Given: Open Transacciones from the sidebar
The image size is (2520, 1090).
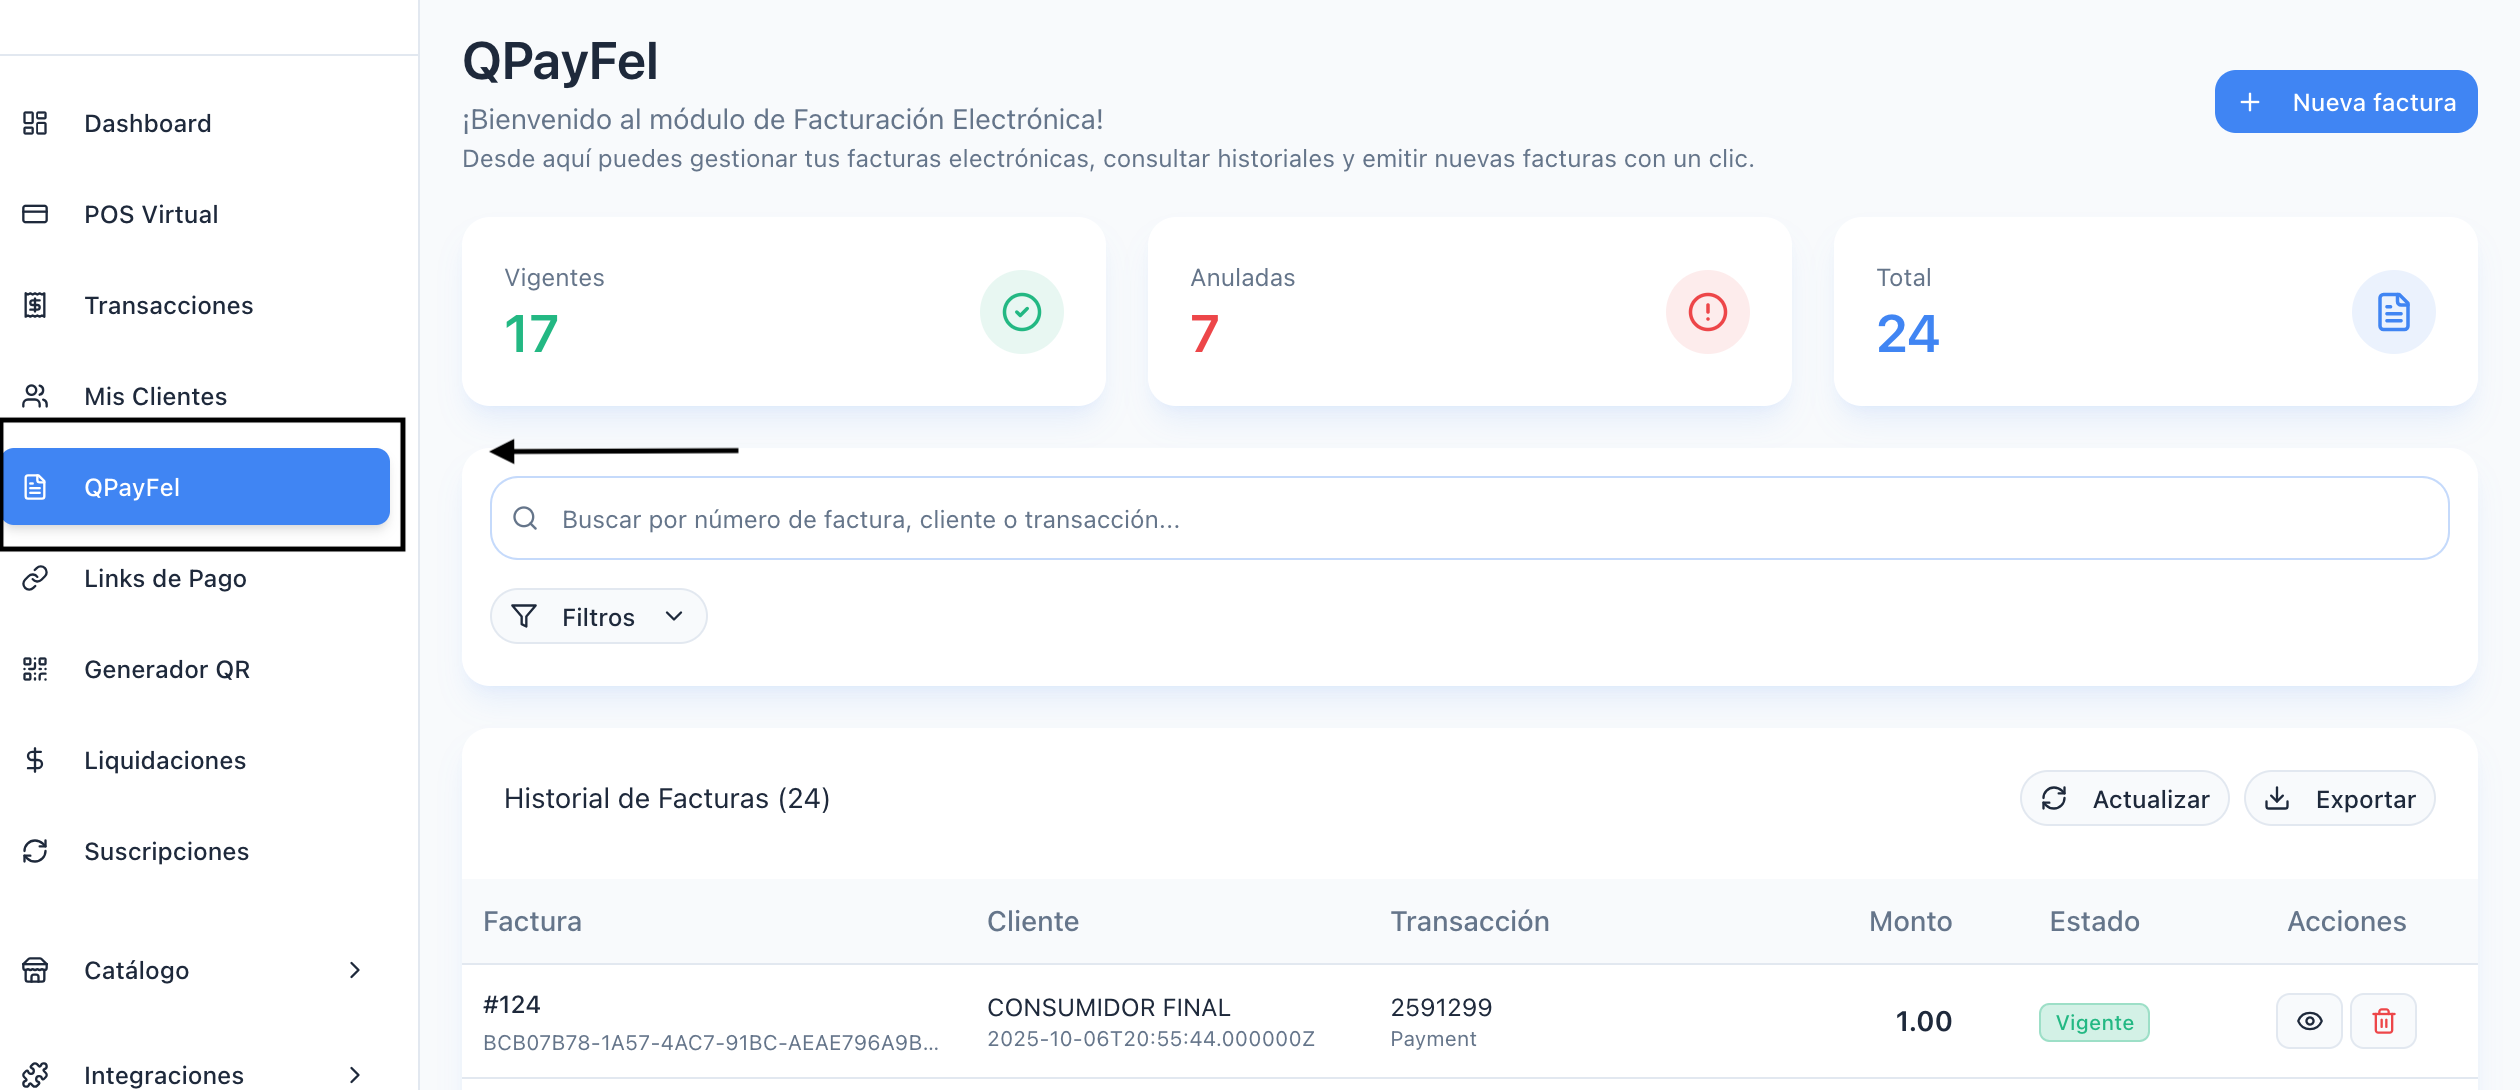Looking at the screenshot, I should tap(168, 305).
